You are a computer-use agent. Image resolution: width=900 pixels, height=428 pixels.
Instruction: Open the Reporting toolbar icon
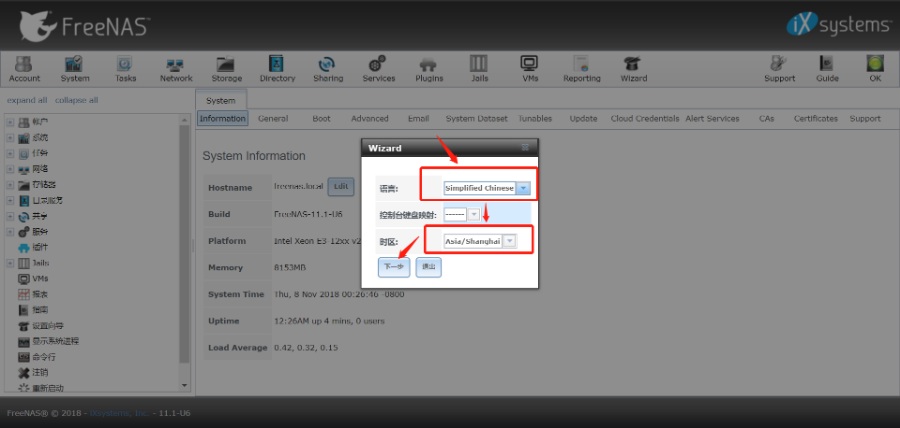click(x=581, y=68)
